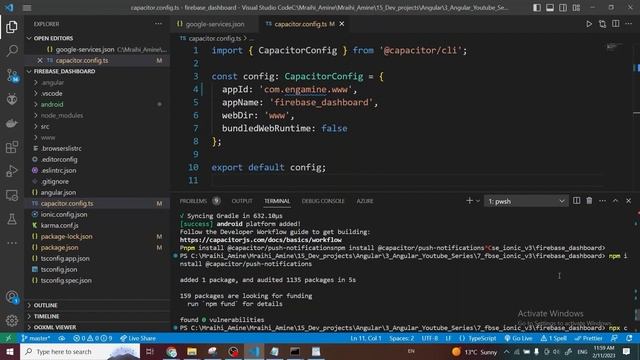Switch to the Output panel tab
Viewport: 640px width, 360px height.
[x=242, y=201]
